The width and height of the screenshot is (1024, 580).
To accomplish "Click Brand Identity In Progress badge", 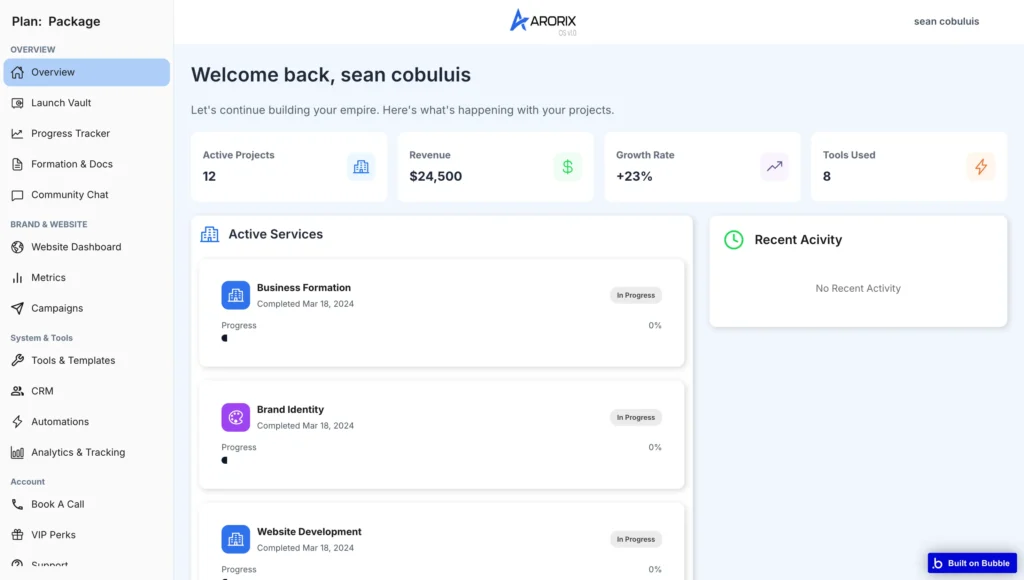I will pos(635,417).
